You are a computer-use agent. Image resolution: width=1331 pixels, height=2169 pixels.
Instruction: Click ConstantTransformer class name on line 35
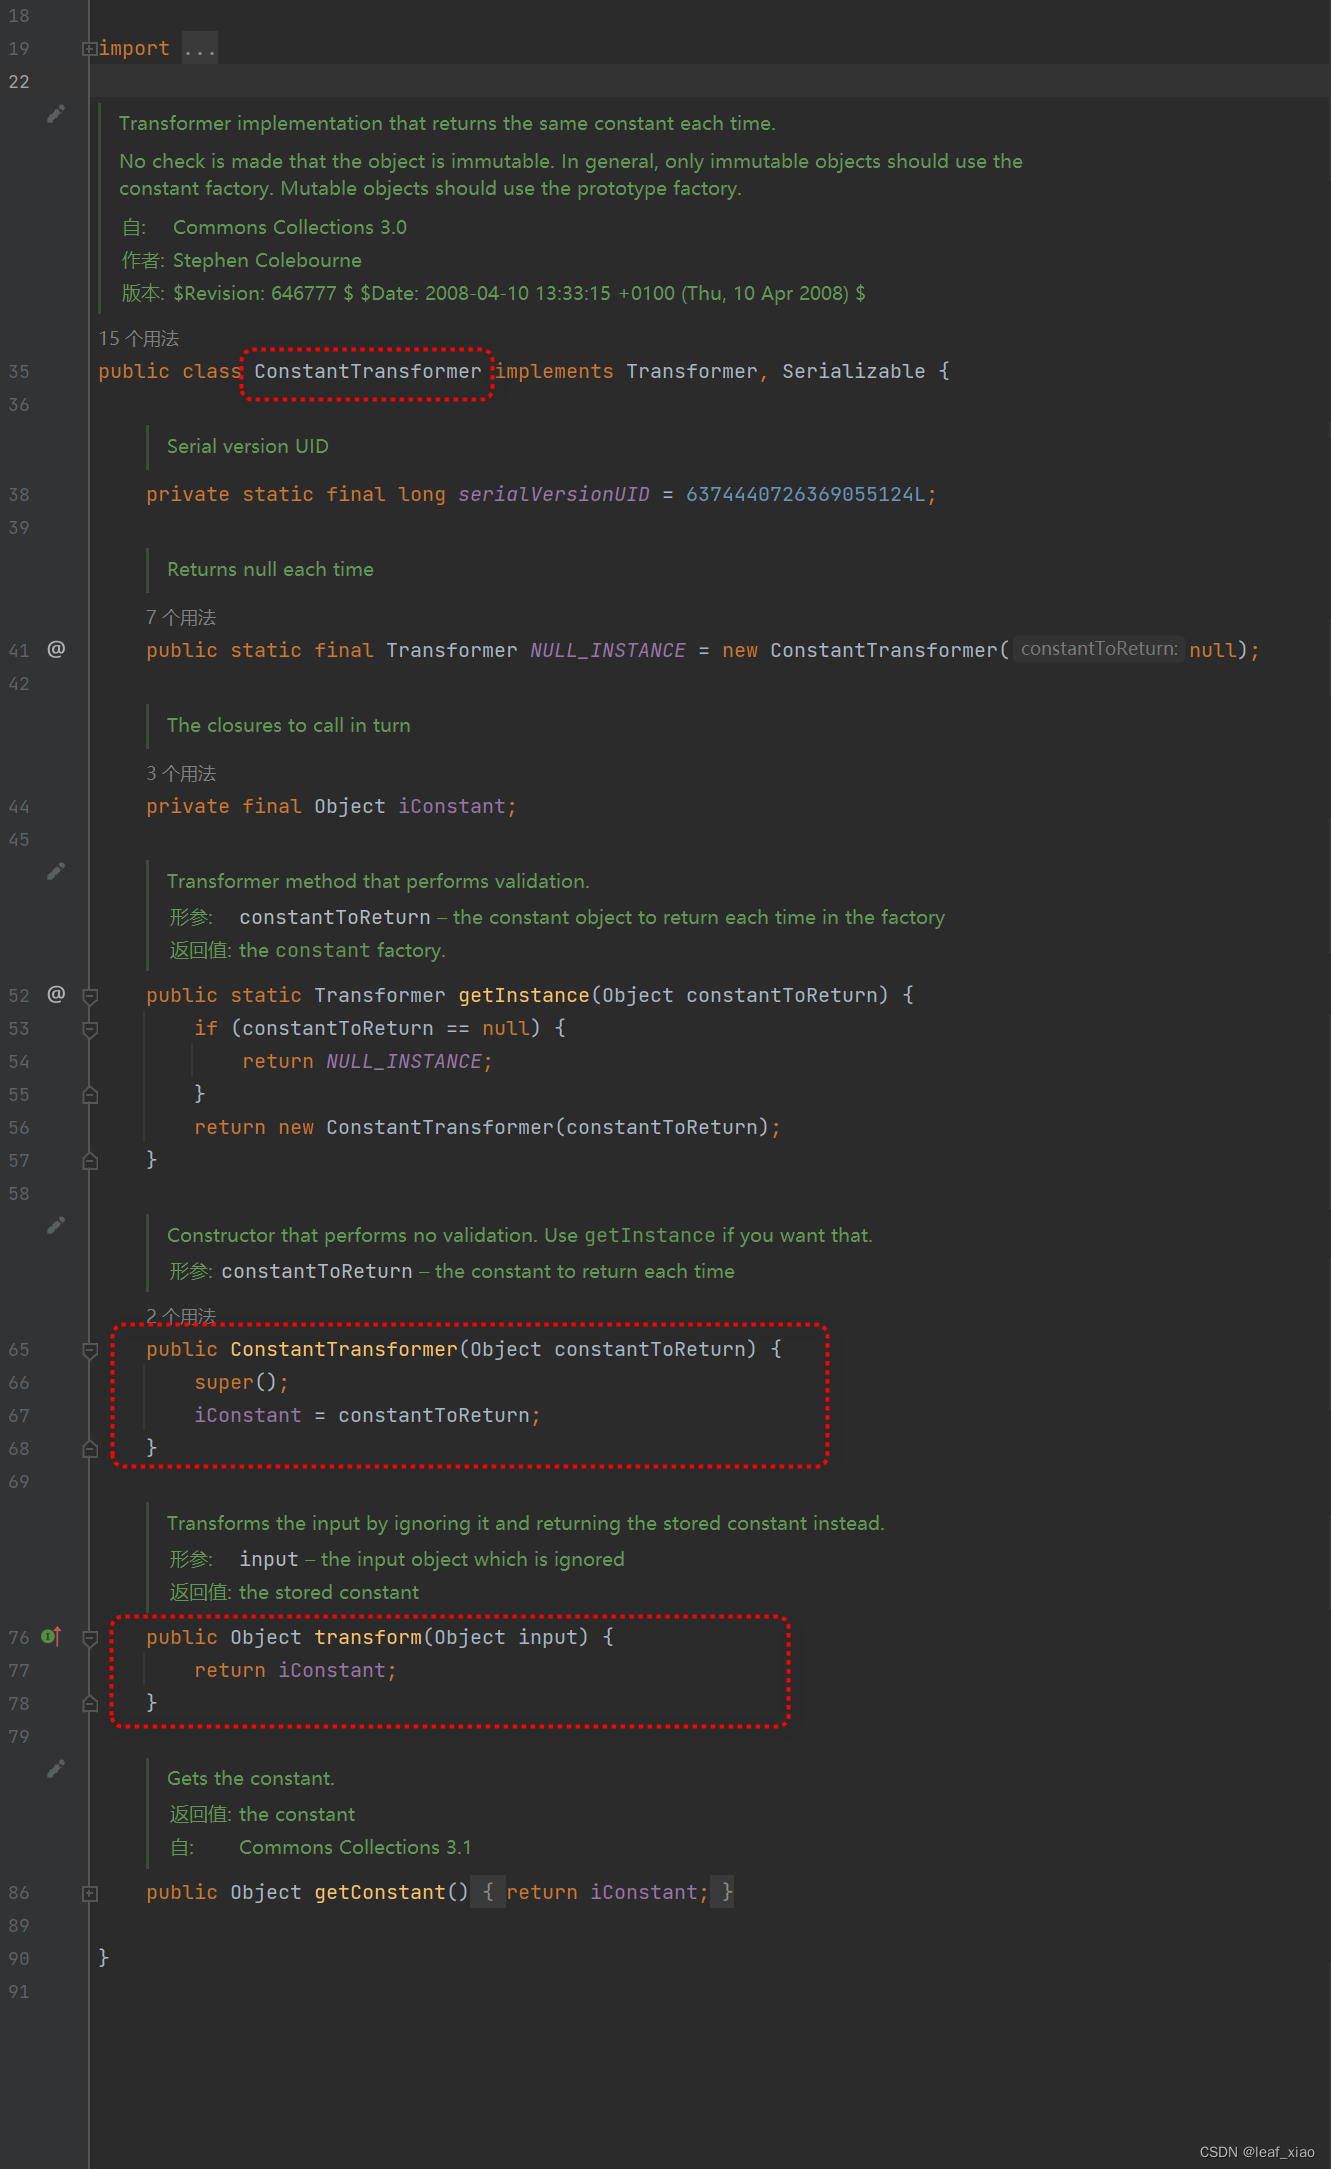click(x=367, y=371)
